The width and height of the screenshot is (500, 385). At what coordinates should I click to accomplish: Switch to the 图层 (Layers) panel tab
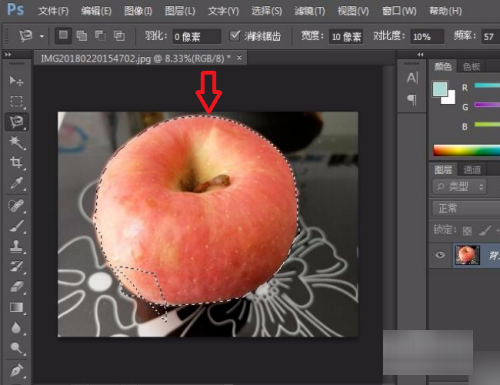443,170
